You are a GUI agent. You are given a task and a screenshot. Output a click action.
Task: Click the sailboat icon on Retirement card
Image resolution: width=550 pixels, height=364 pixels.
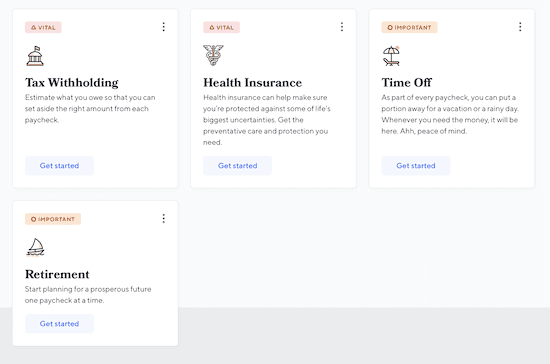point(35,247)
